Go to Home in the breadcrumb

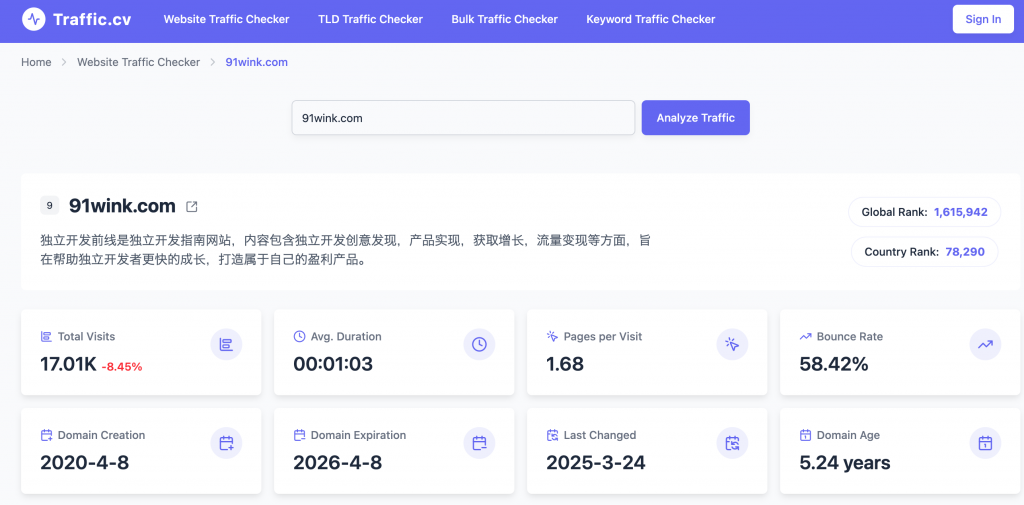coord(36,63)
